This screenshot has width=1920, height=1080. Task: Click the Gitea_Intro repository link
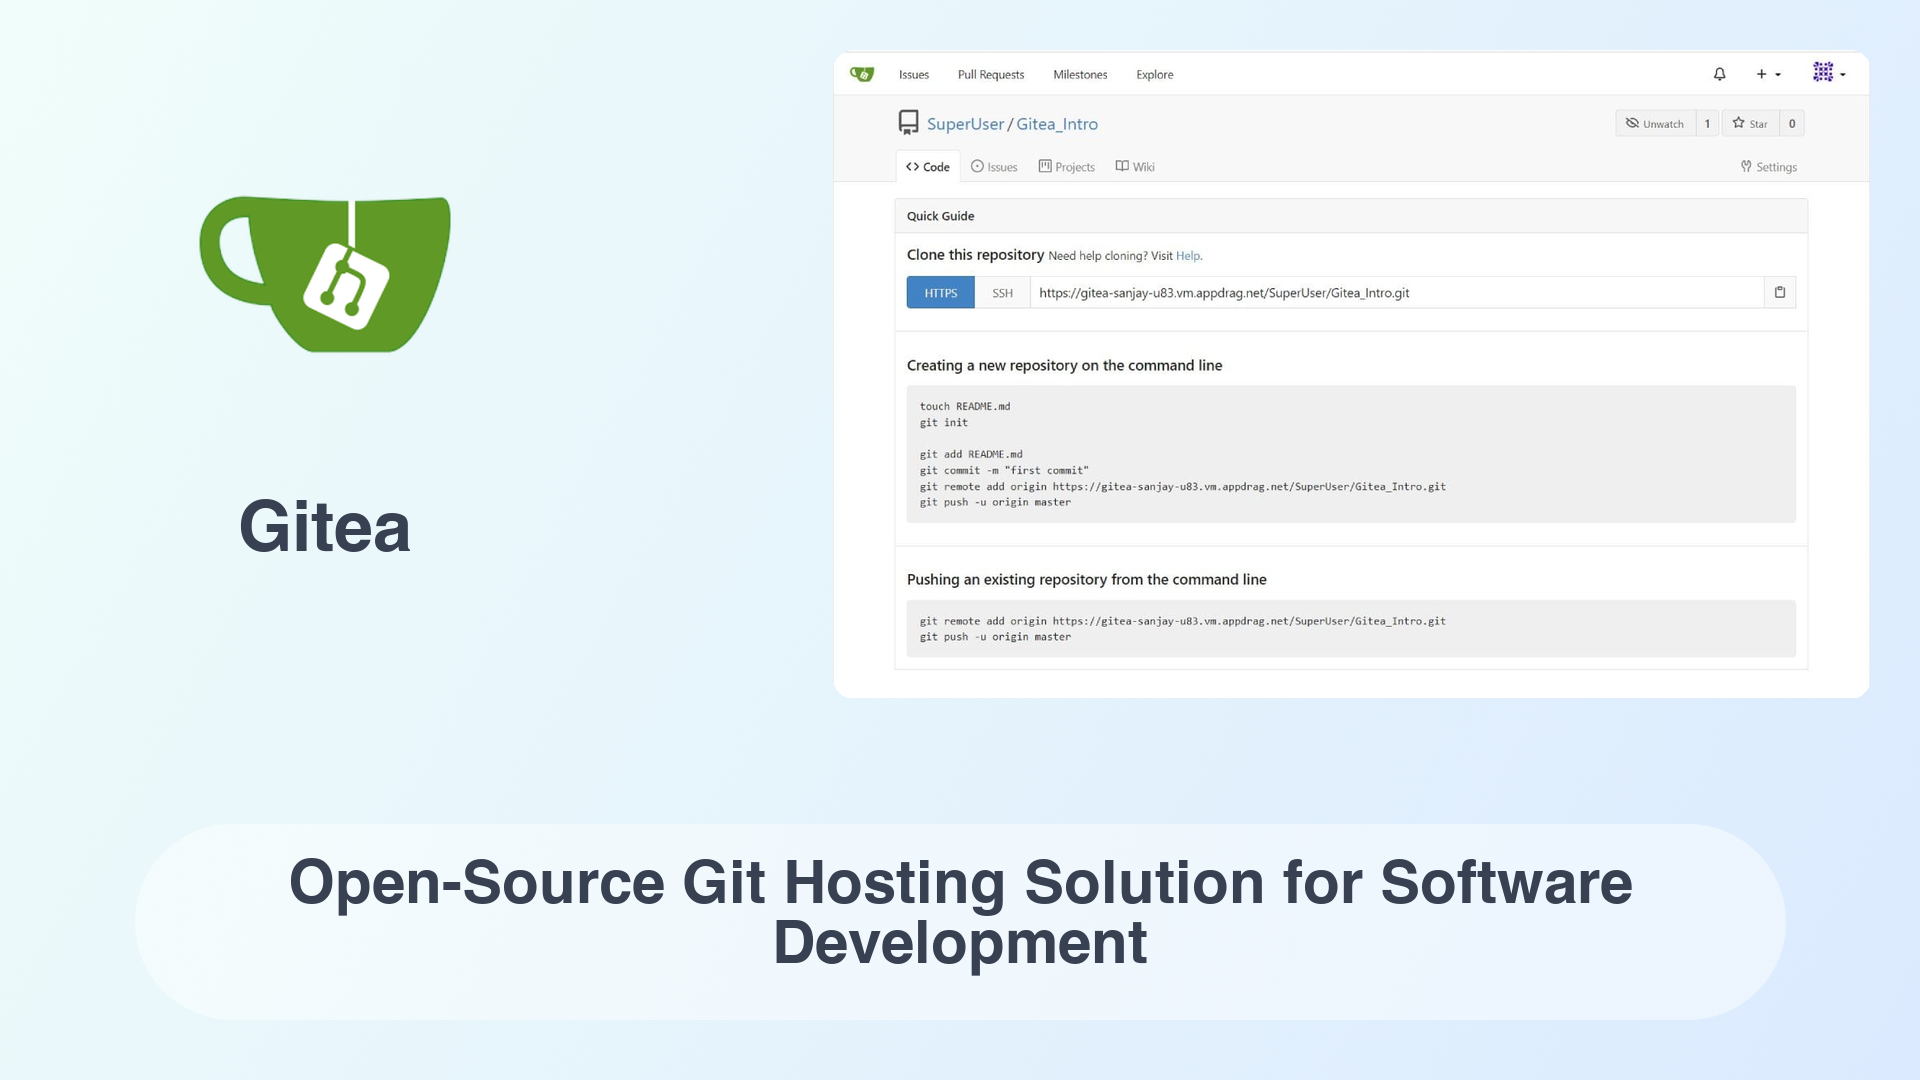coord(1057,124)
